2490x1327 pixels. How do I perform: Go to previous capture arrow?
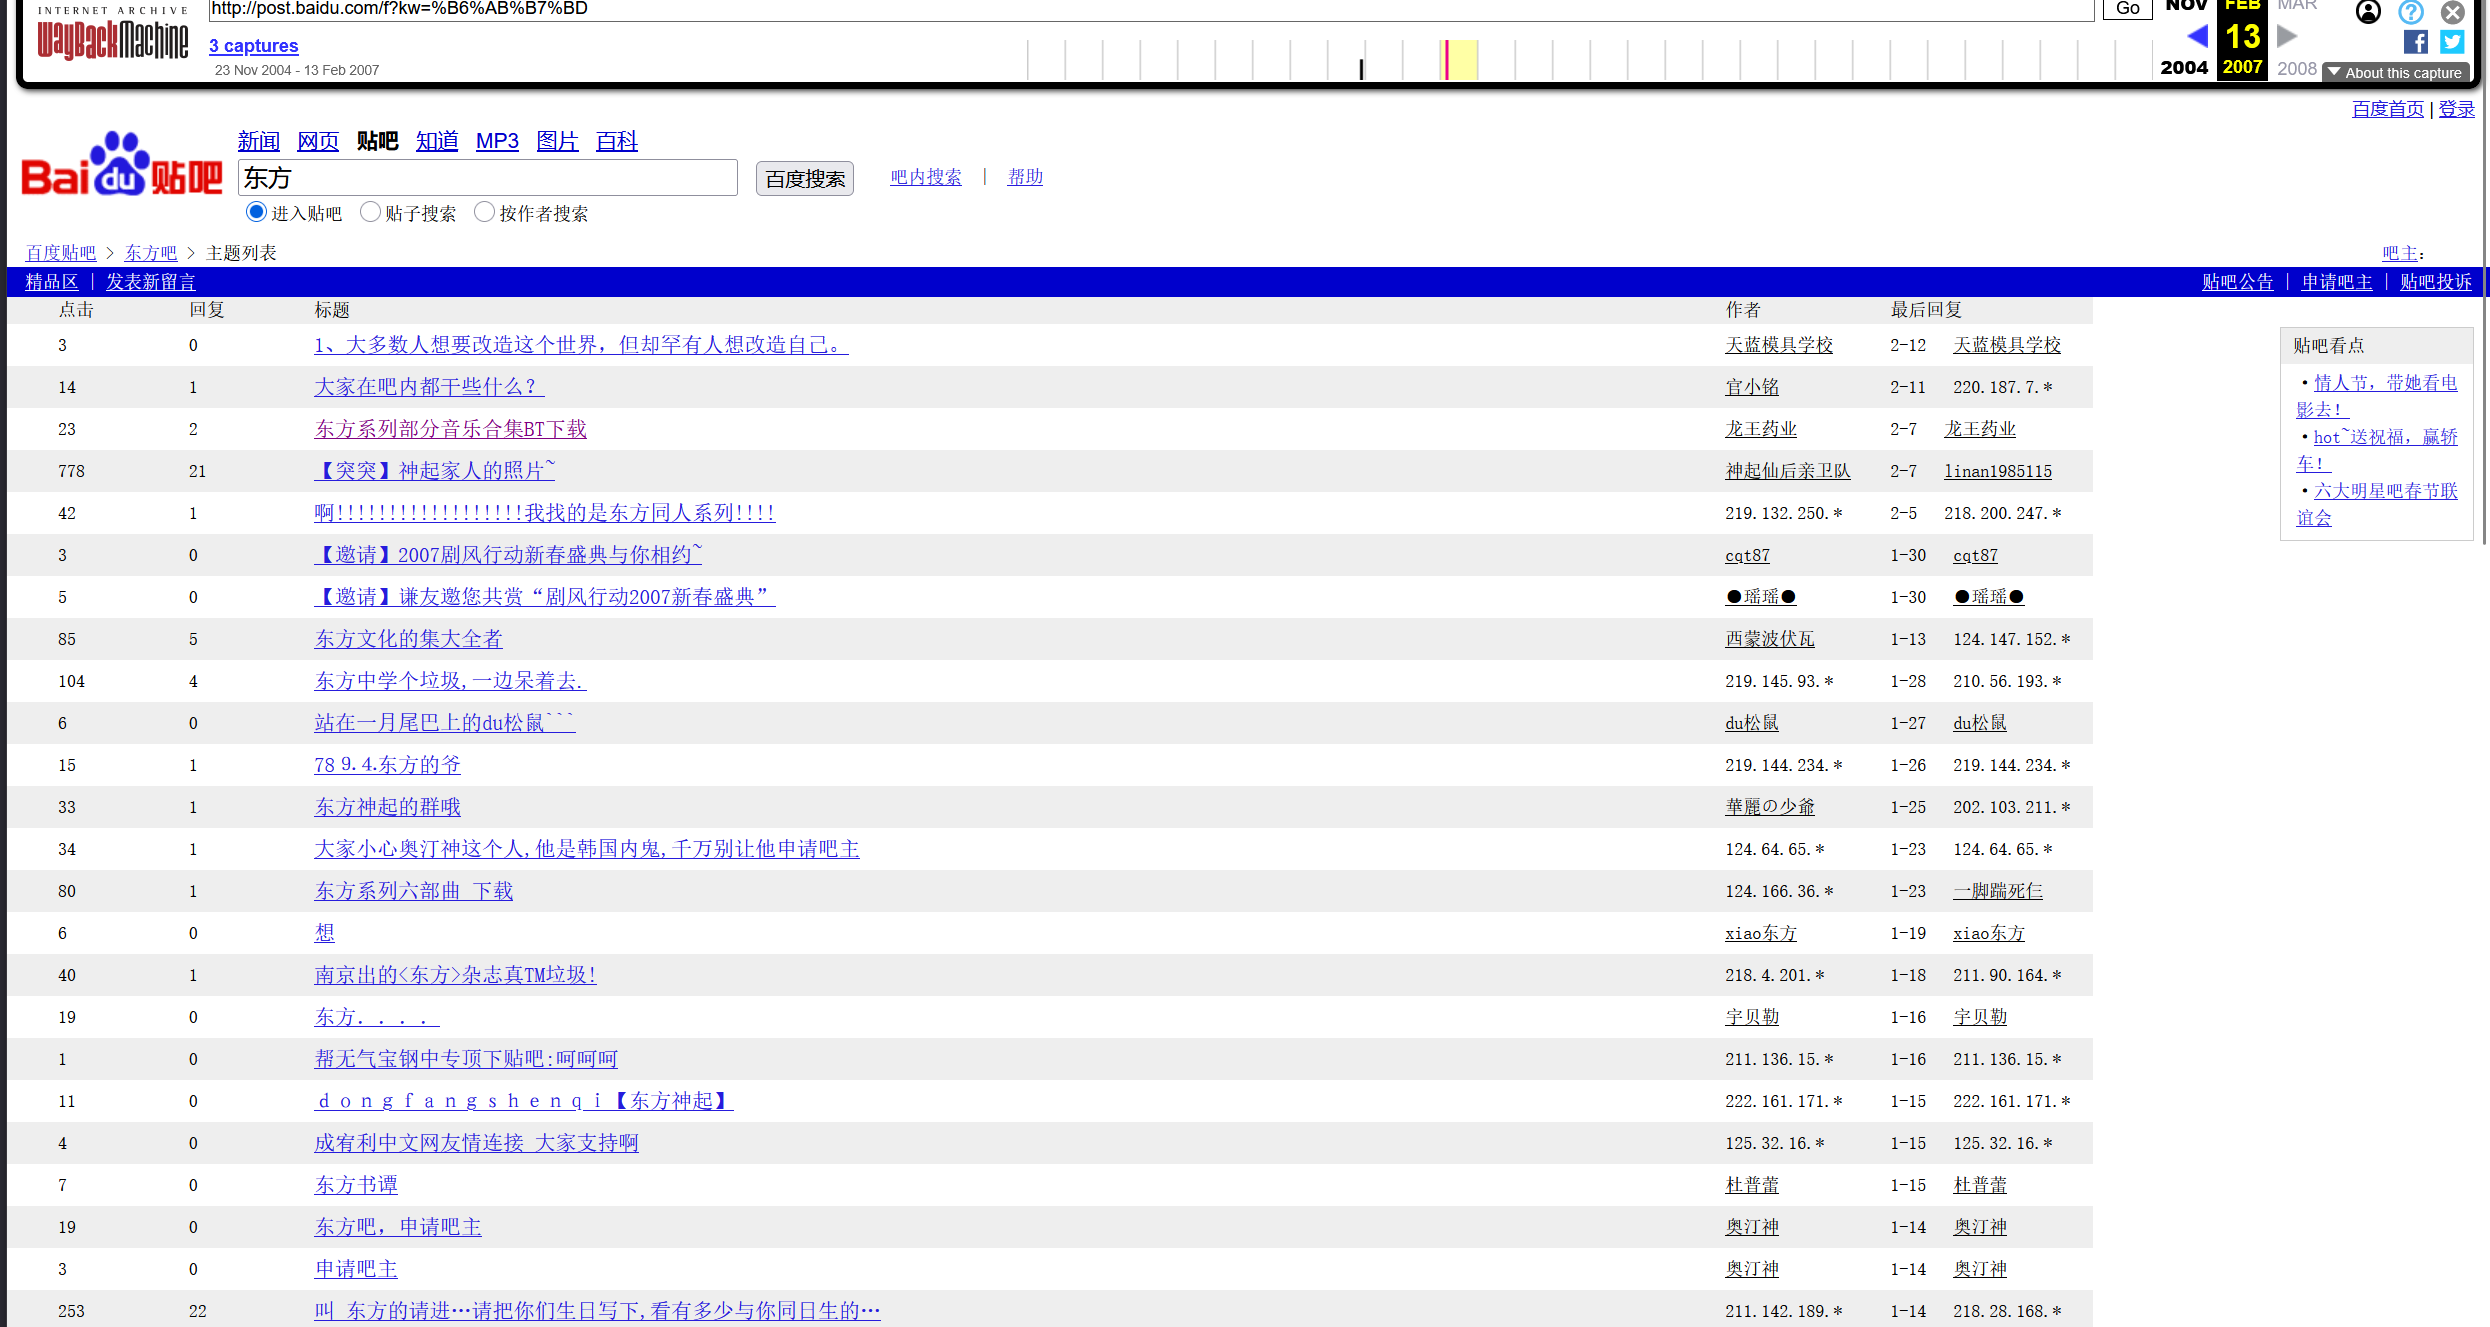tap(2197, 37)
